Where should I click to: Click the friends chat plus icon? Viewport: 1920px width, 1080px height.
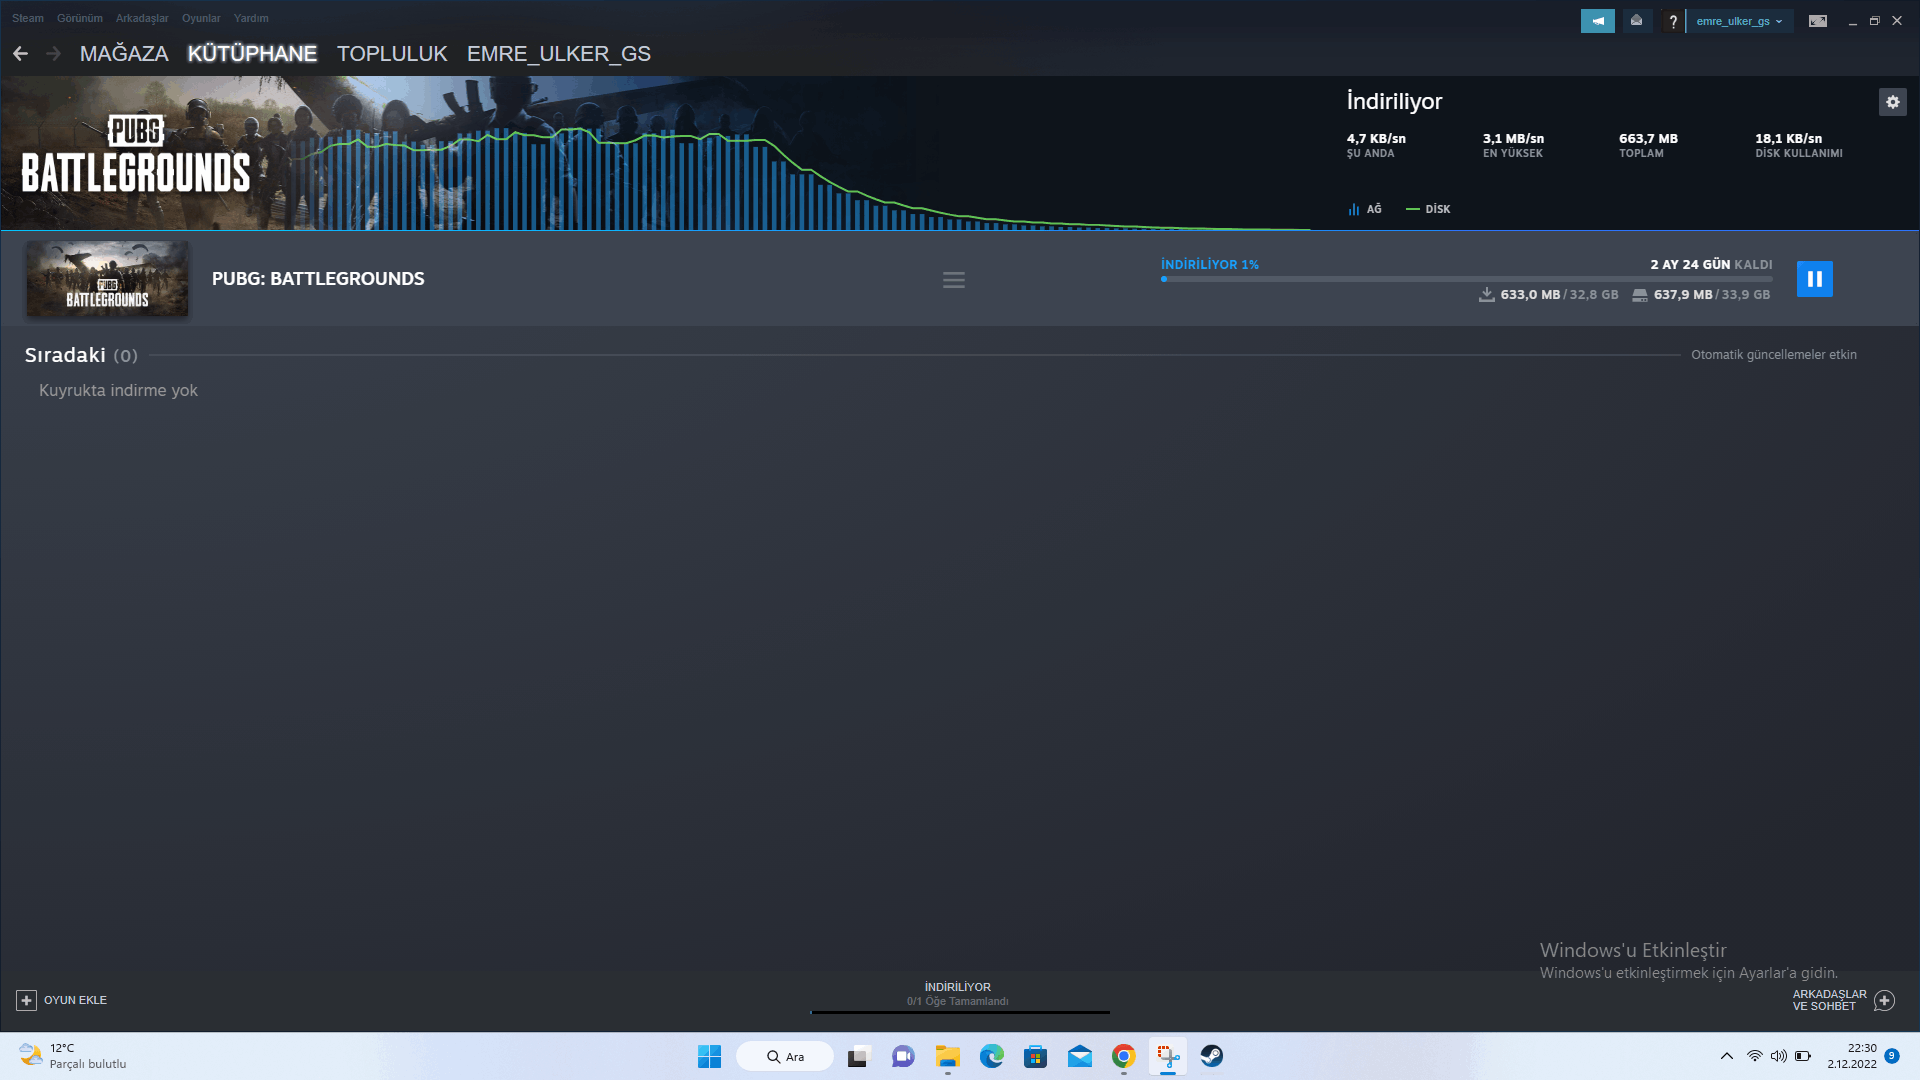pos(1885,1000)
